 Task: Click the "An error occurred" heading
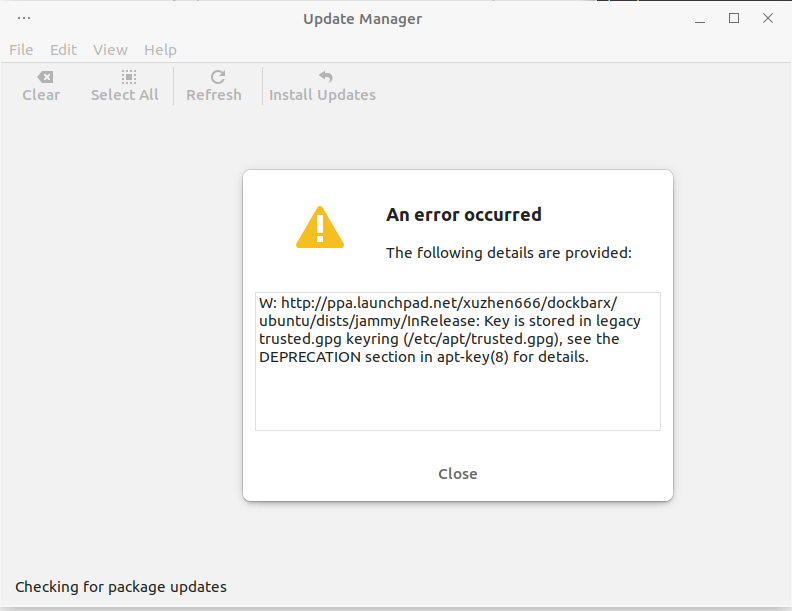point(464,215)
